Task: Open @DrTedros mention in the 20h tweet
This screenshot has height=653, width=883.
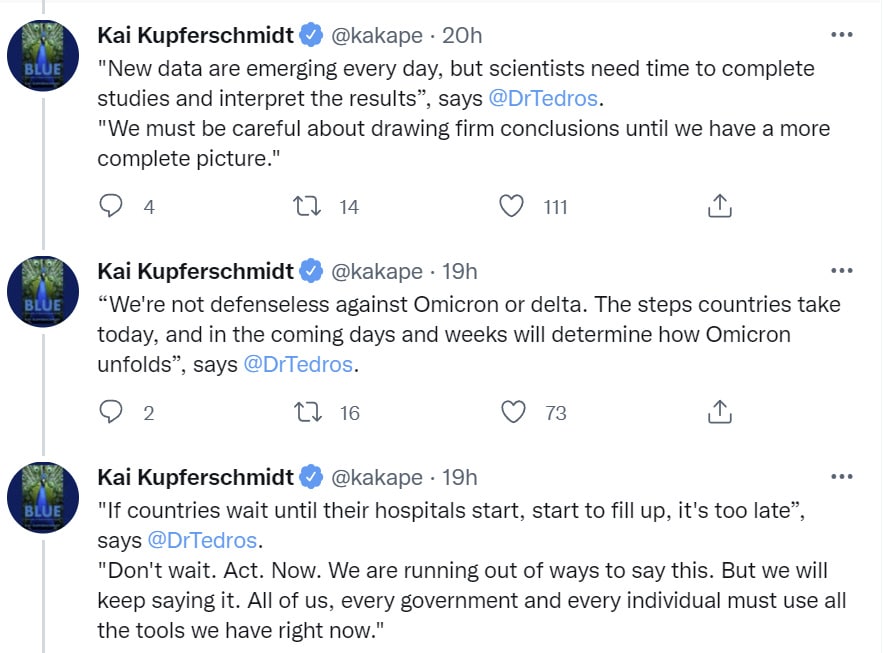Action: point(543,99)
